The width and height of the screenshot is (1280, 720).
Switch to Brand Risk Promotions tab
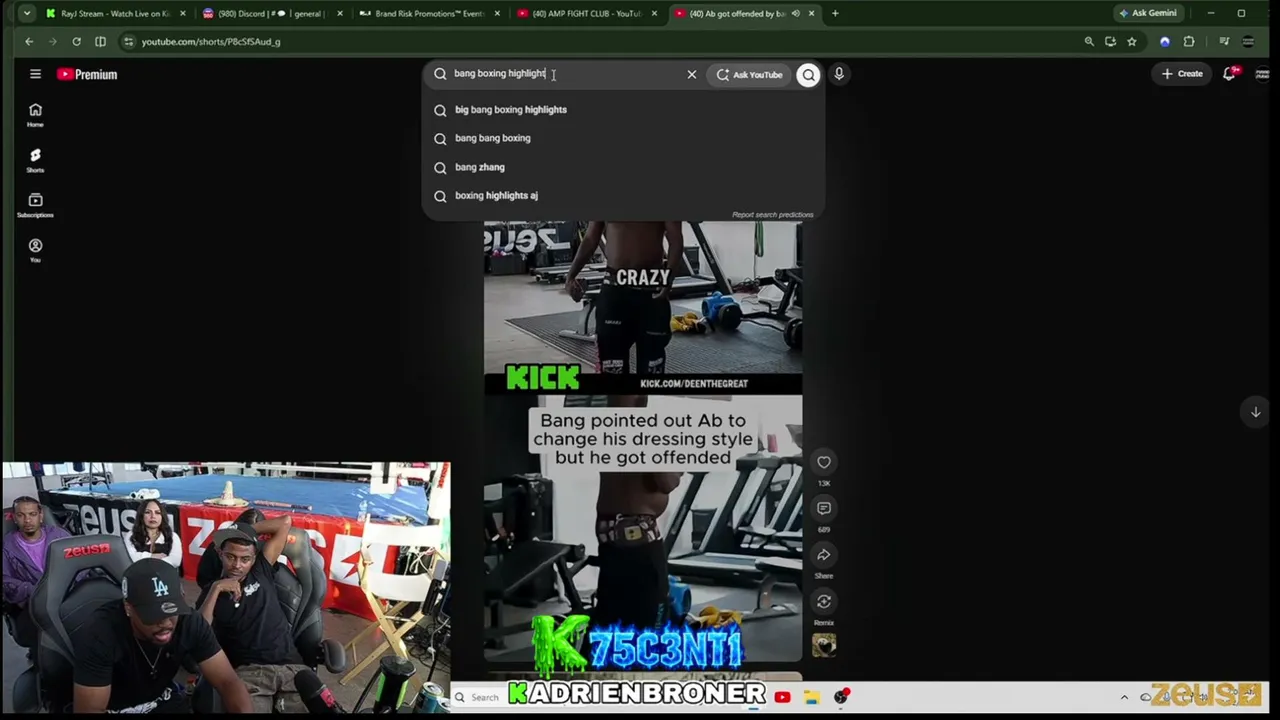pyautogui.click(x=430, y=13)
